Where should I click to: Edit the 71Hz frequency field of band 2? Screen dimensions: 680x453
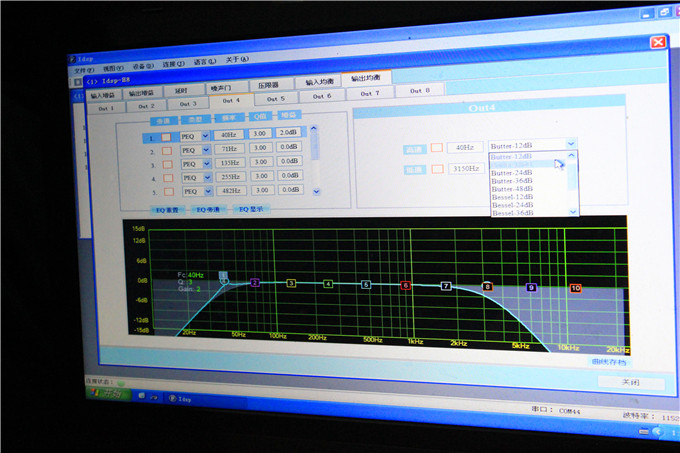[229, 149]
